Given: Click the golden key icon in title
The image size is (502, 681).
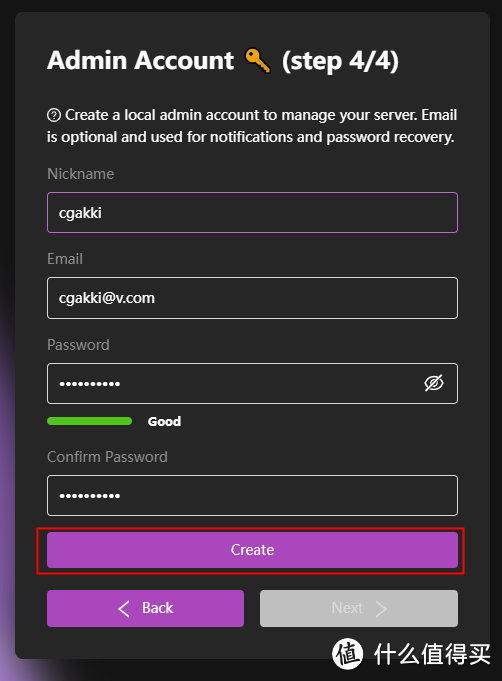Looking at the screenshot, I should (258, 61).
